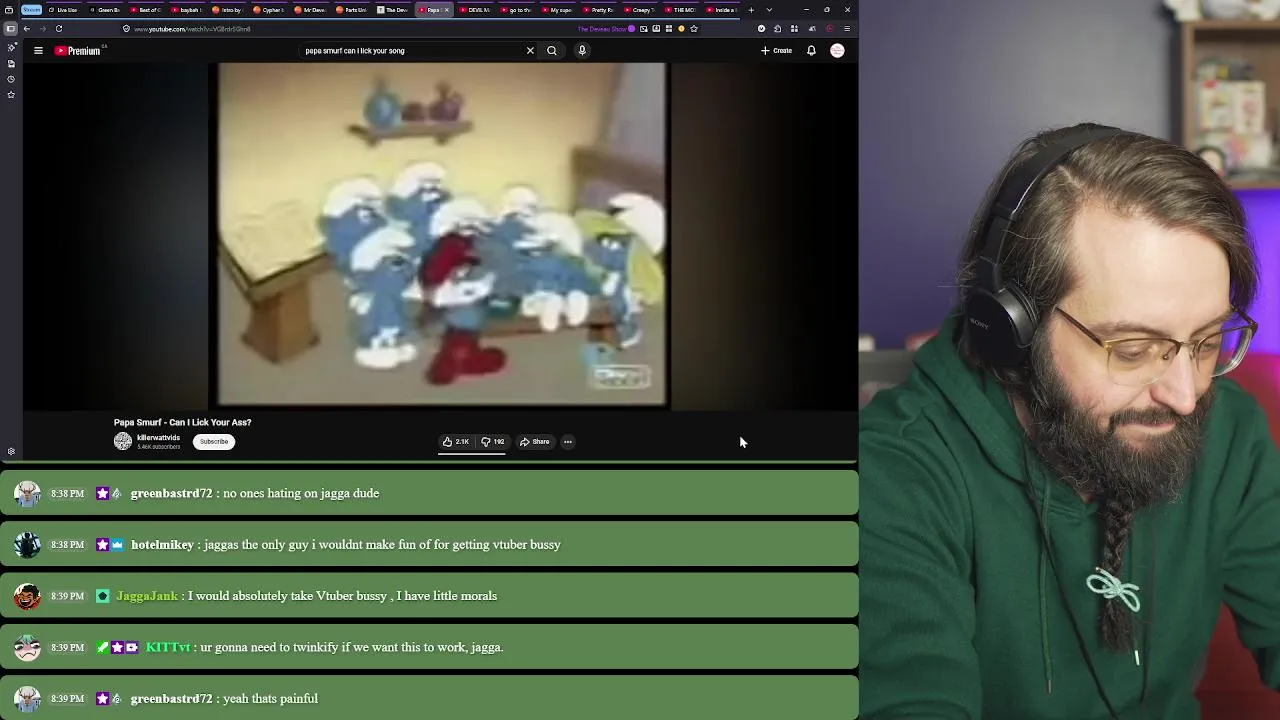Switch to the Green Bu tab
Screen dimensions: 1280x720
coord(103,10)
